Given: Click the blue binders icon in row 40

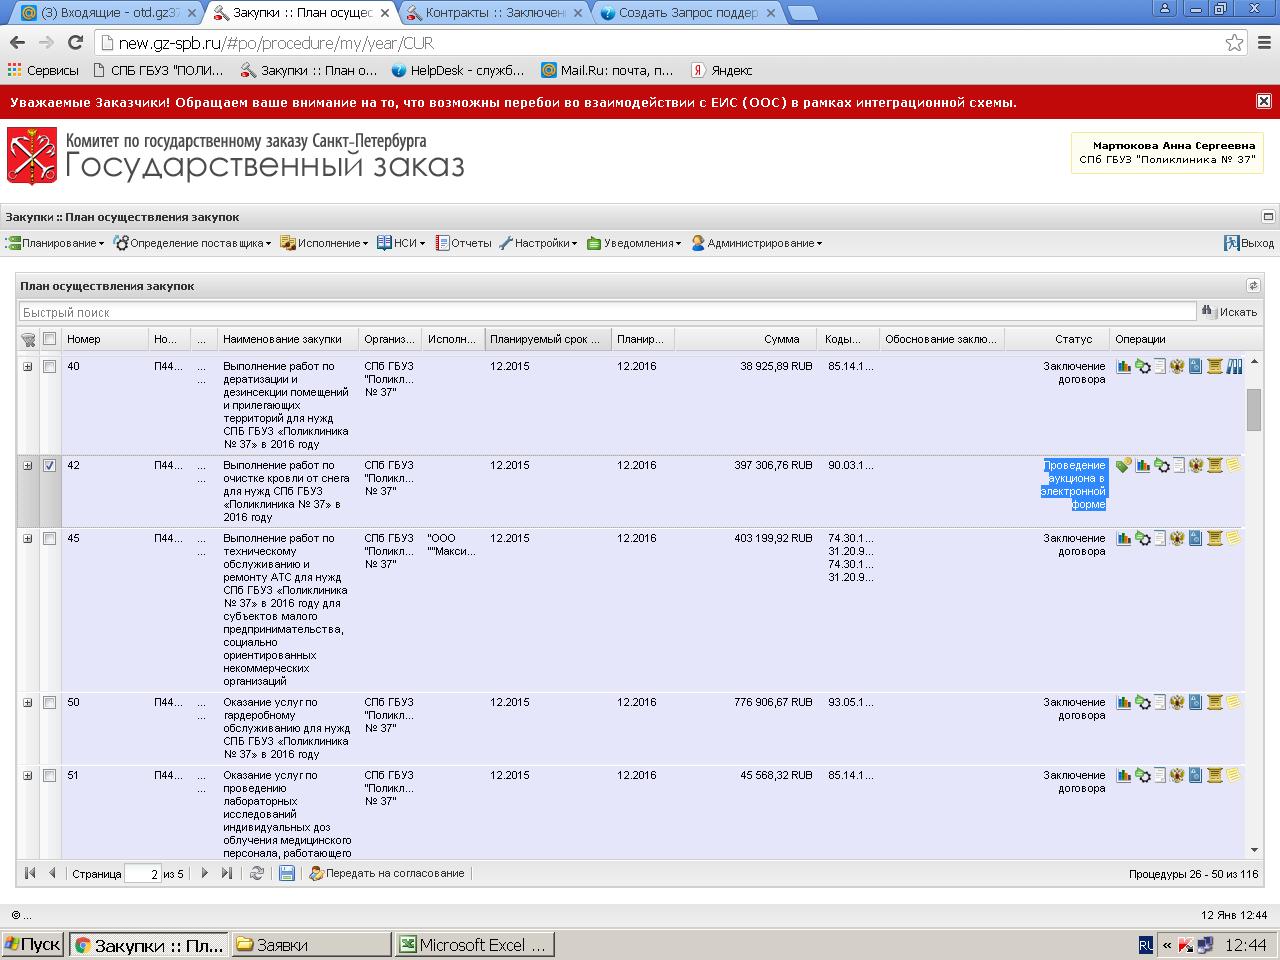Looking at the screenshot, I should 1234,367.
